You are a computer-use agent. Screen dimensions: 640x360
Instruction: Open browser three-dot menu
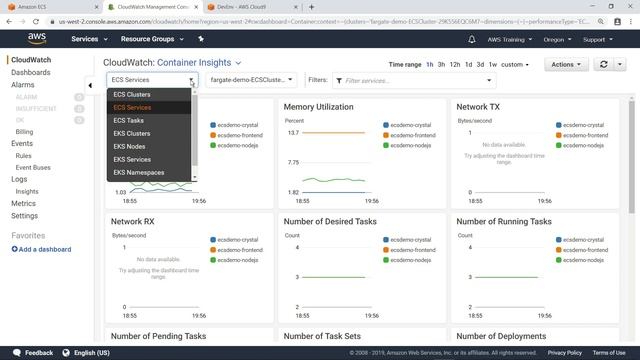coord(631,22)
